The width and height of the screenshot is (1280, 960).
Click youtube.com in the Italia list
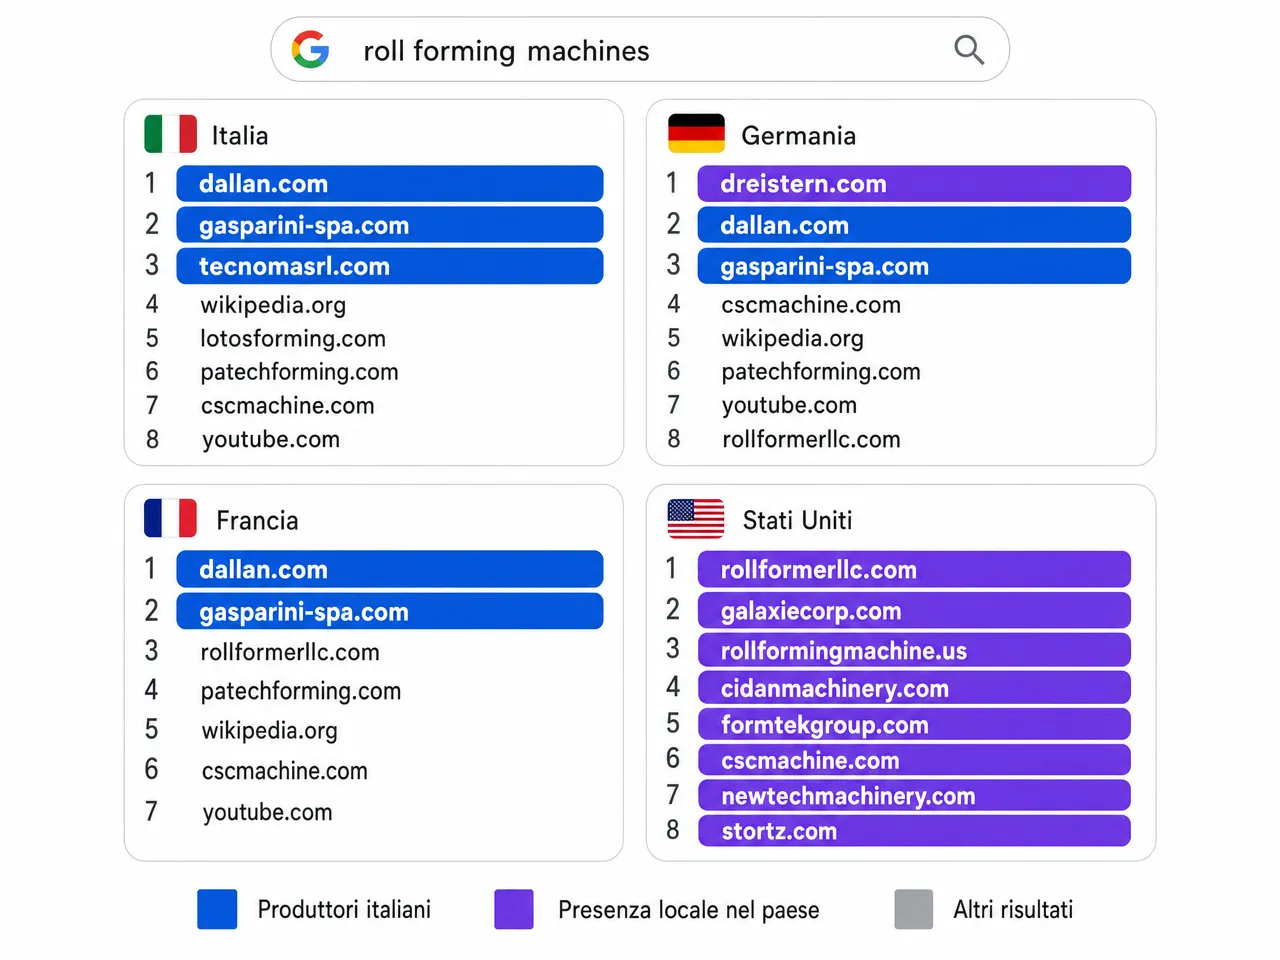pyautogui.click(x=271, y=440)
